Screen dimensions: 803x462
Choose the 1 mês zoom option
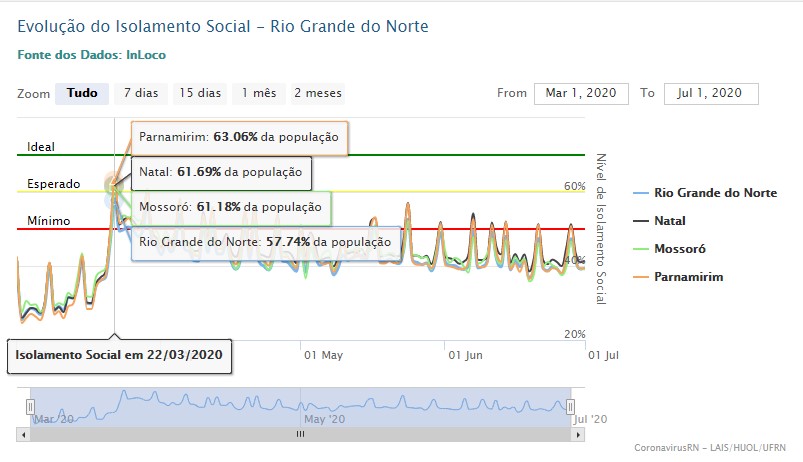pyautogui.click(x=258, y=93)
